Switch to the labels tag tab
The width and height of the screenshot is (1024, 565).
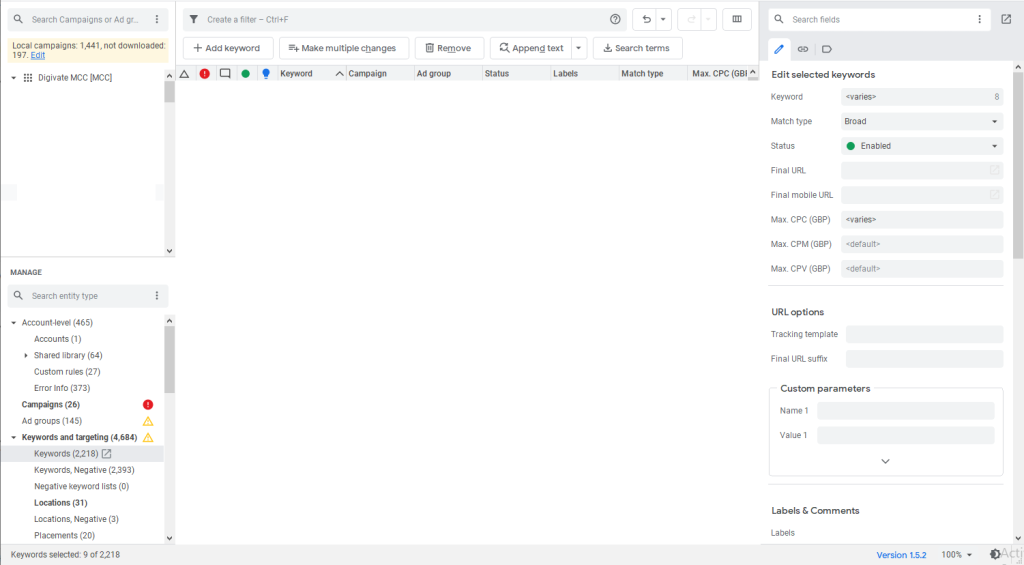pos(827,49)
